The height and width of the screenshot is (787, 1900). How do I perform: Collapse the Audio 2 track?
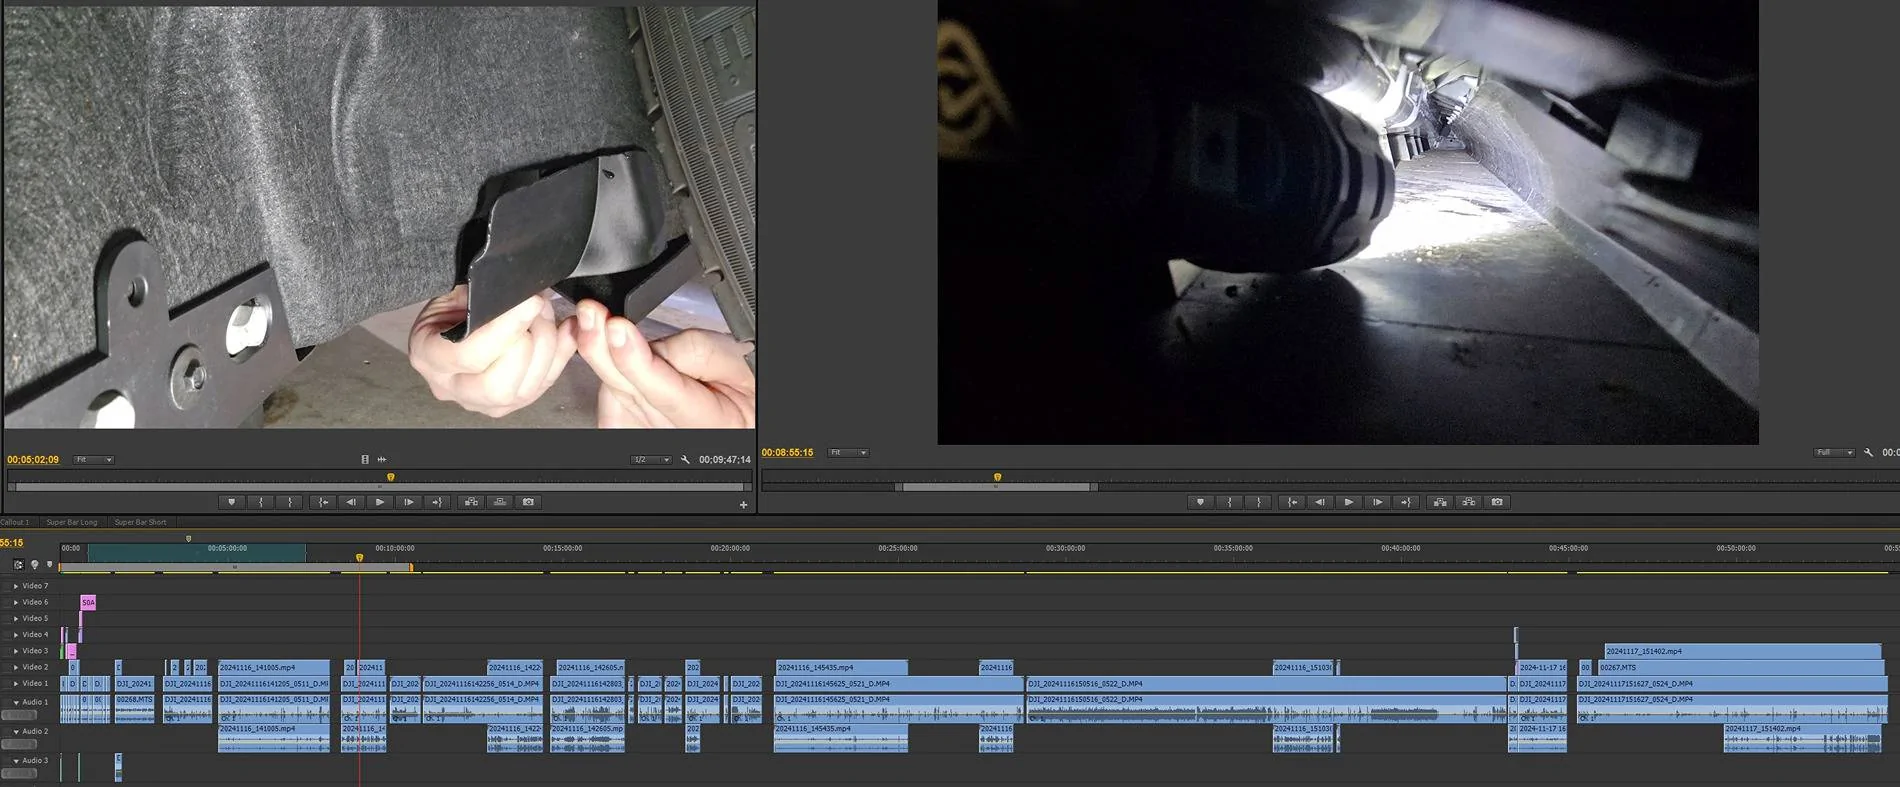pos(16,732)
